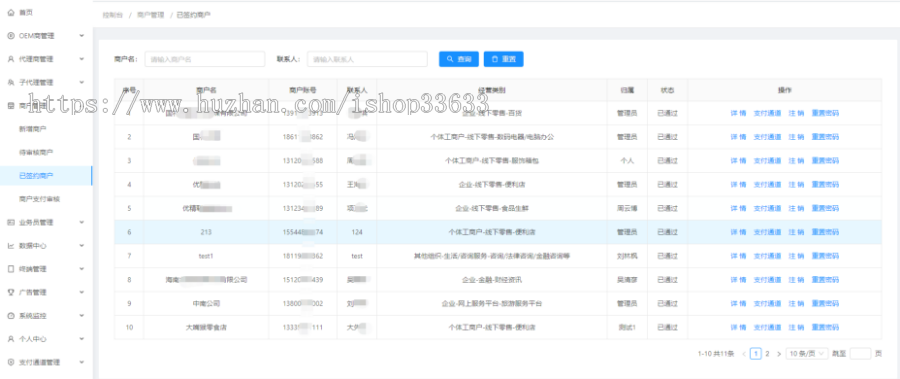Image resolution: width=900 pixels, height=379 pixels.
Task: Click 重置密码 for row 5
Action: [825, 208]
